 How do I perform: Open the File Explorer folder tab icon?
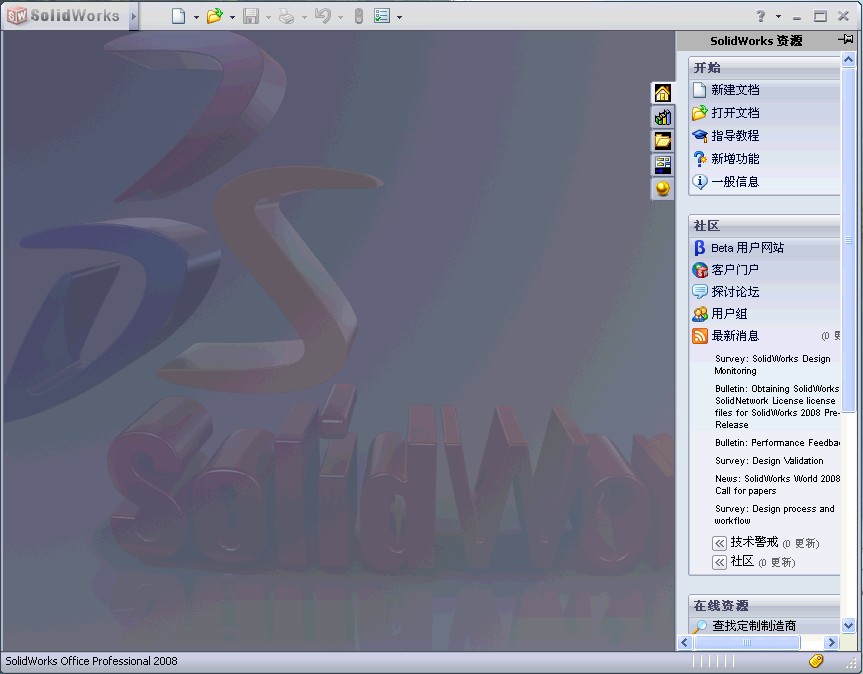[663, 141]
